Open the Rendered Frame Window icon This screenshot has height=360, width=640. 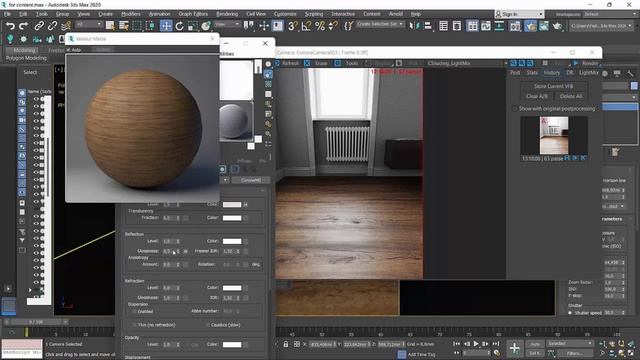point(543,26)
